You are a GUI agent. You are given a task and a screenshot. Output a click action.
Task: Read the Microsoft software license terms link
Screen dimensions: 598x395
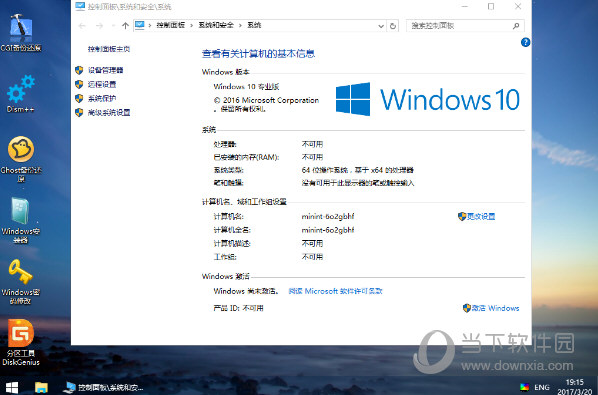335,291
